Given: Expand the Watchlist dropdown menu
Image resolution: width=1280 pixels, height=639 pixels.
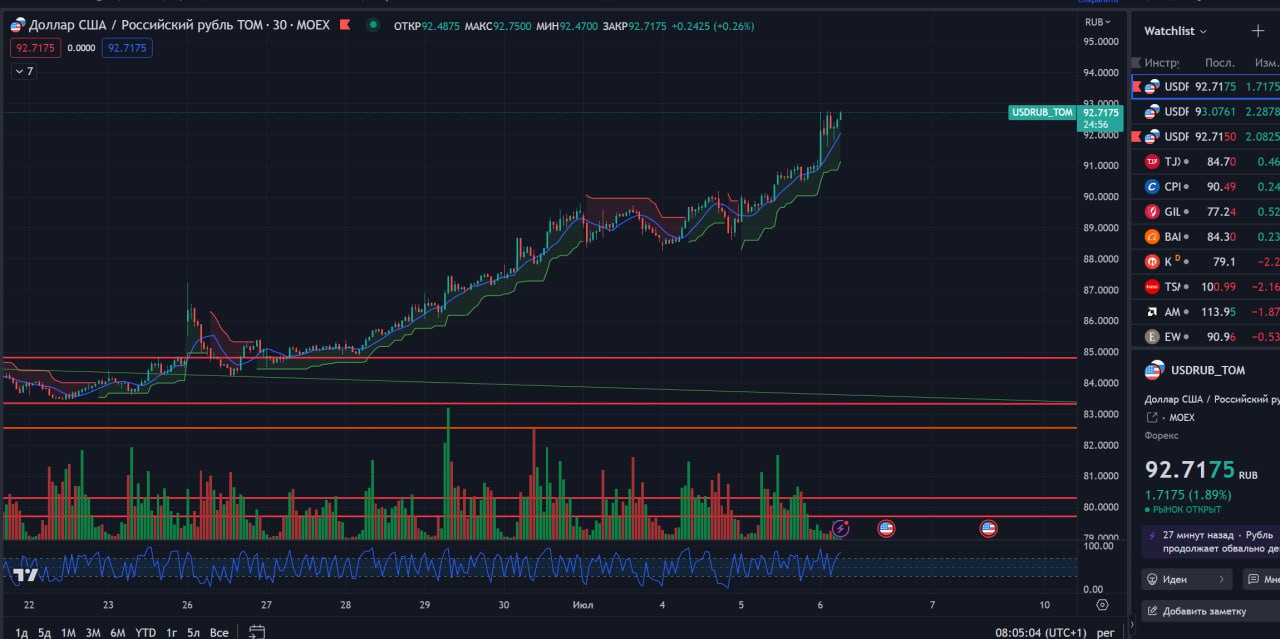Looking at the screenshot, I should point(1175,31).
